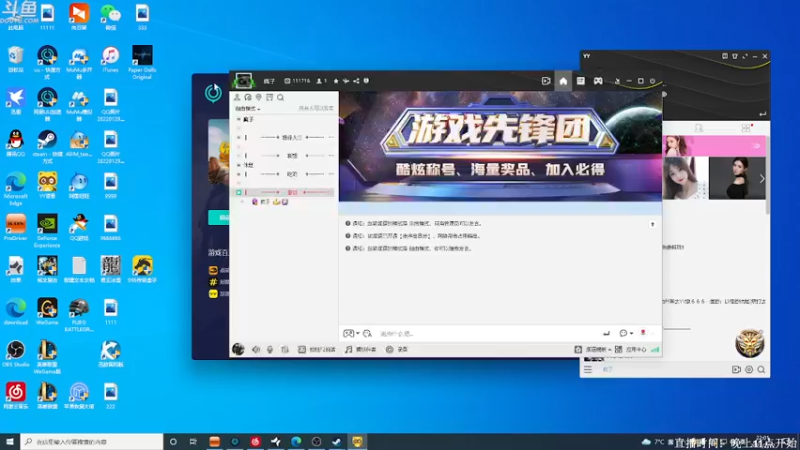Open the speaking mode dropdown above channel list
The image size is (800, 450).
click(247, 109)
